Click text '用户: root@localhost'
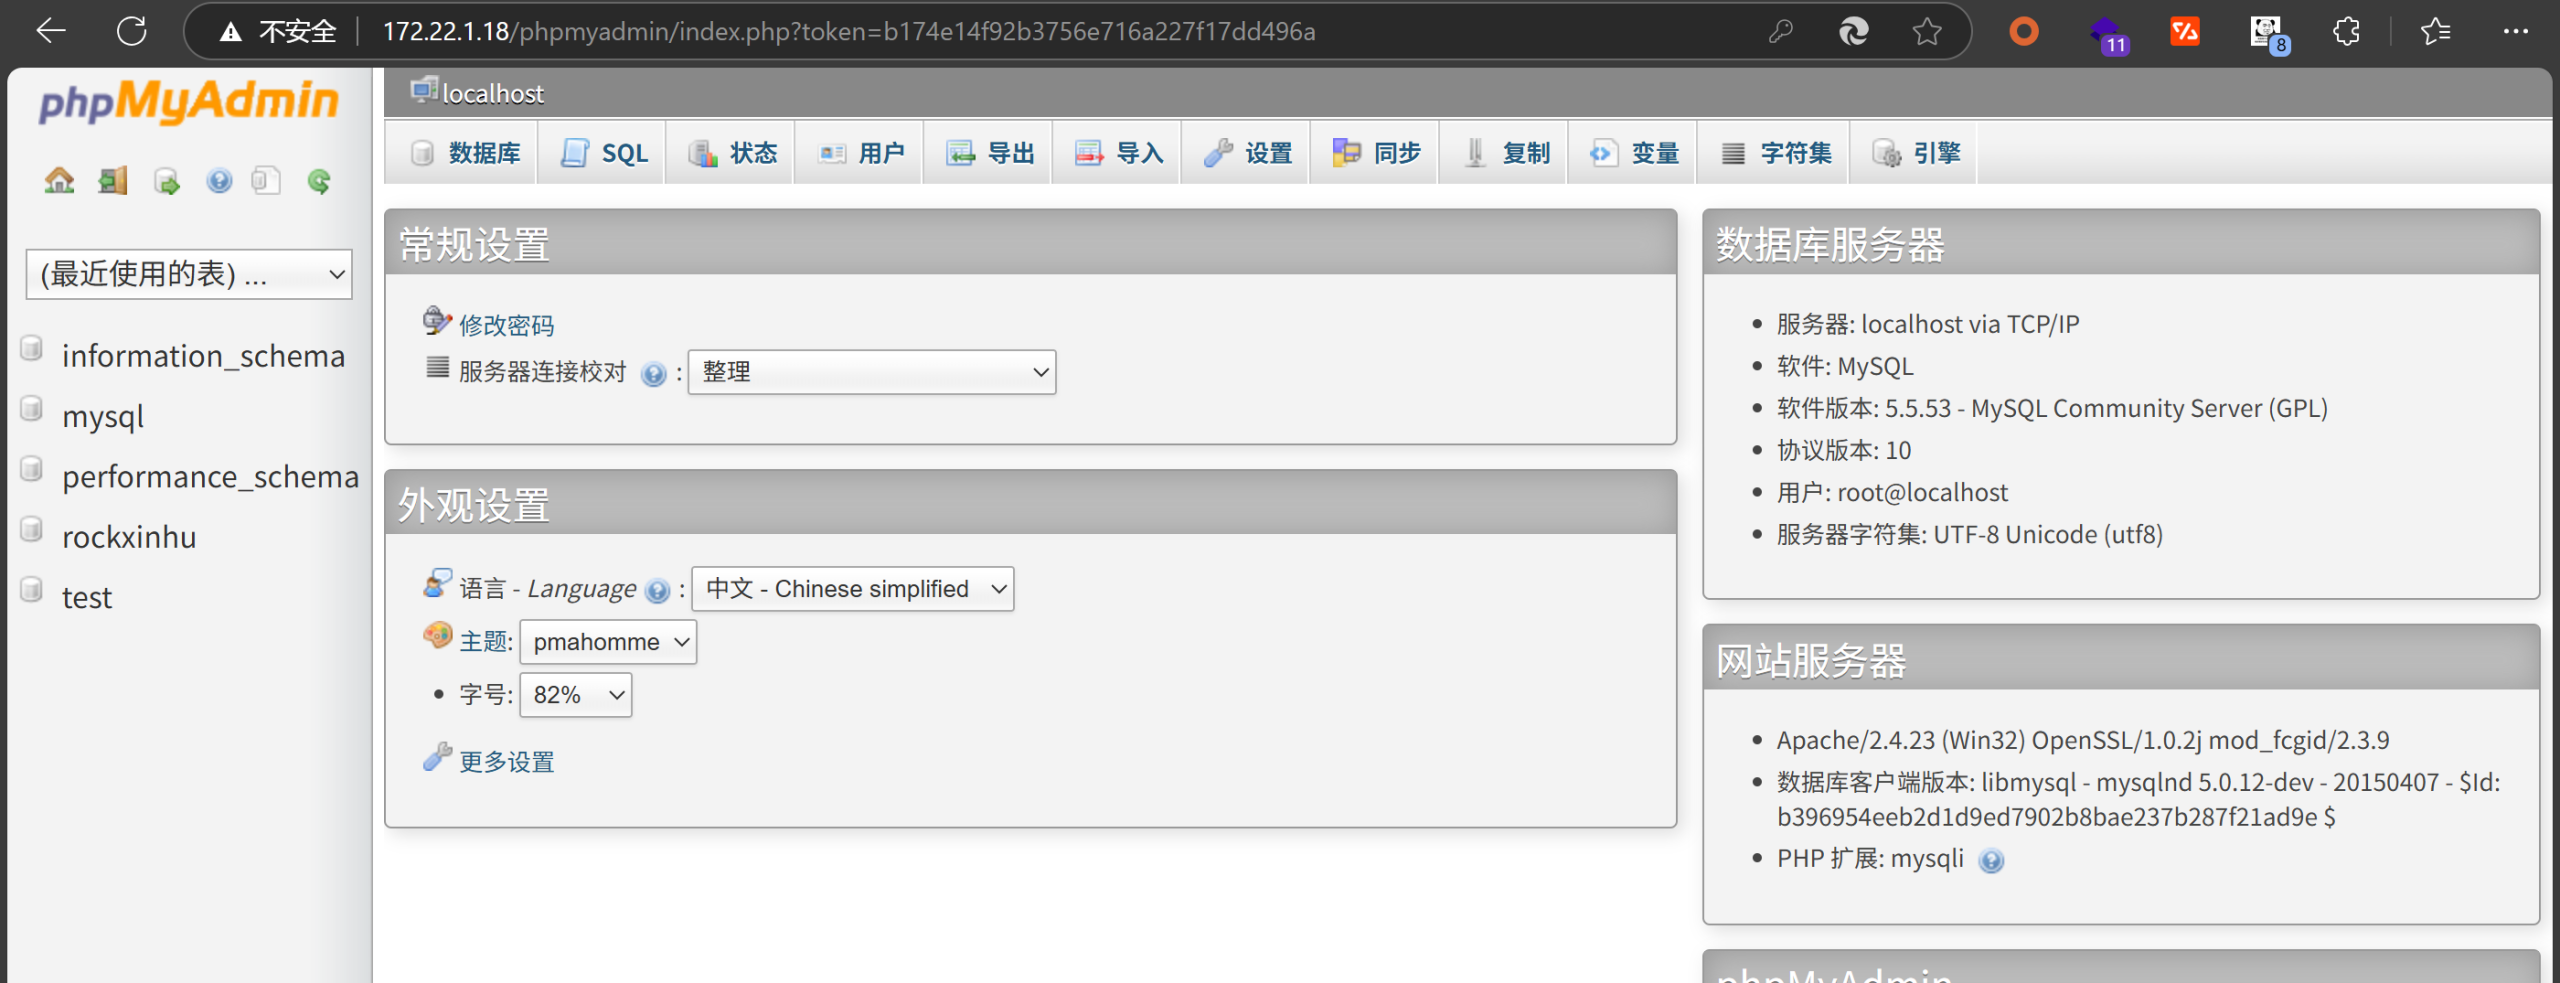Image resolution: width=2560 pixels, height=983 pixels. coord(1892,493)
